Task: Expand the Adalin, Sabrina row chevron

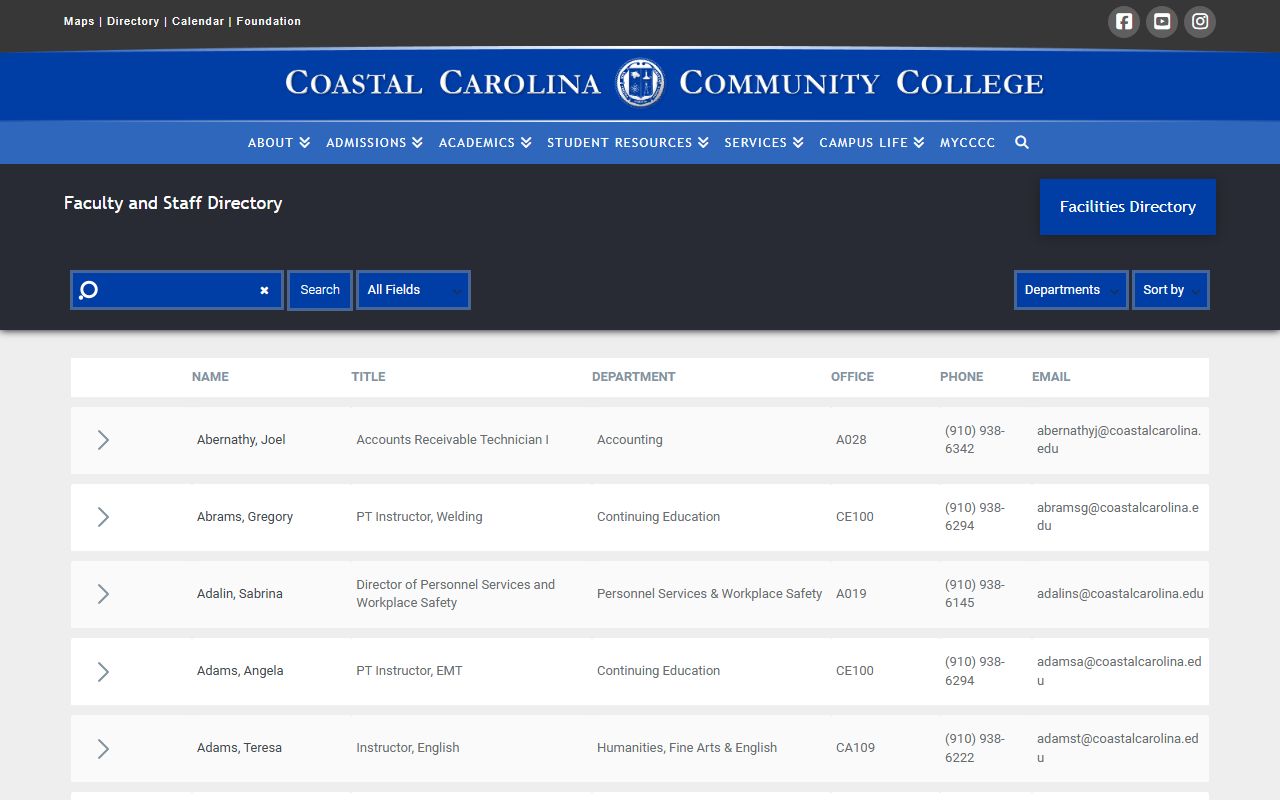Action: coord(103,594)
